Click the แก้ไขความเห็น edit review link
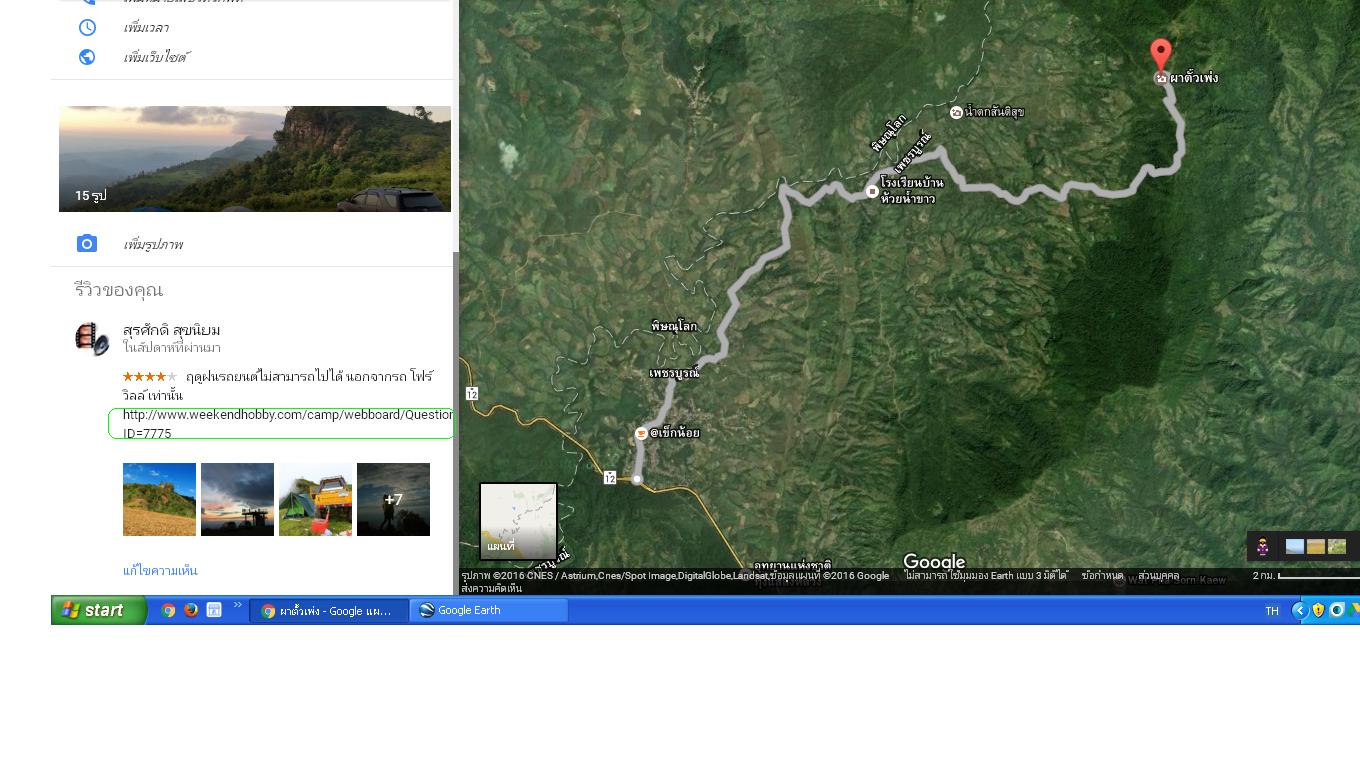 tap(160, 570)
